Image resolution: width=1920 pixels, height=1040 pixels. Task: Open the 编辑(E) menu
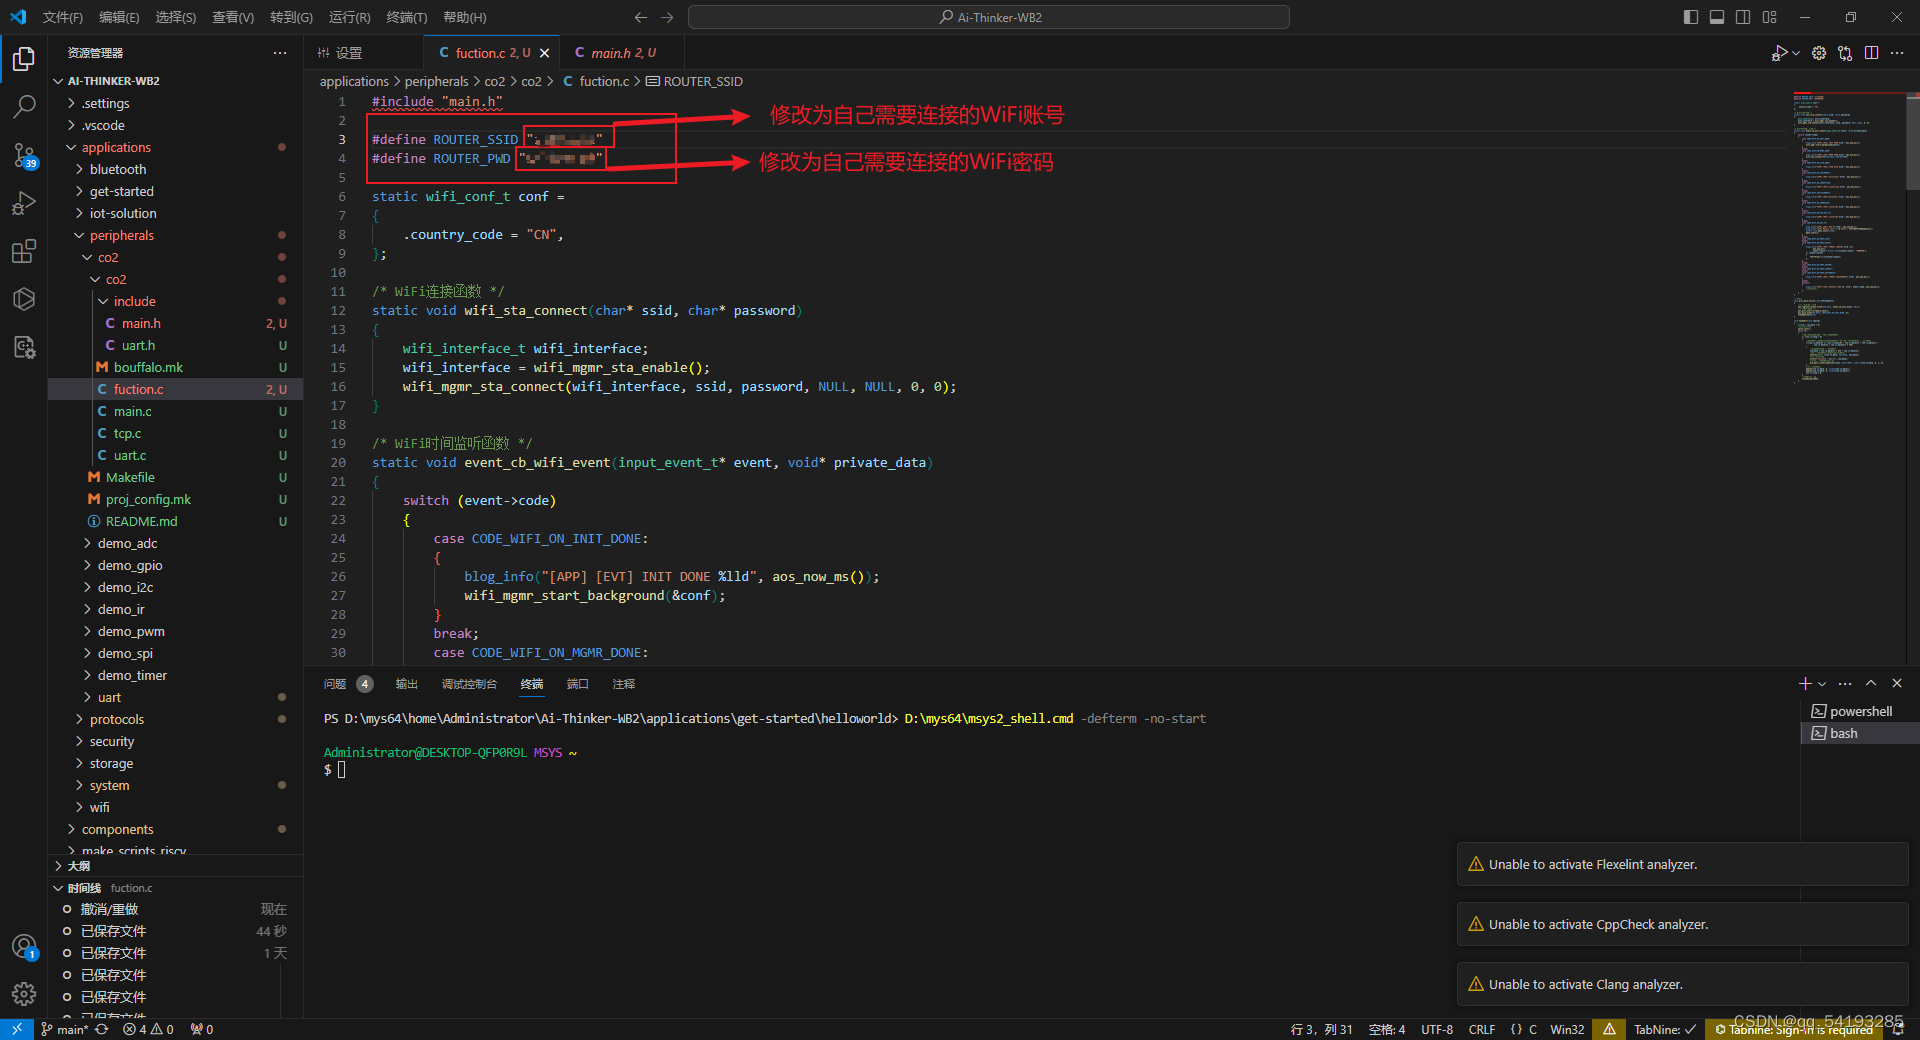119,17
